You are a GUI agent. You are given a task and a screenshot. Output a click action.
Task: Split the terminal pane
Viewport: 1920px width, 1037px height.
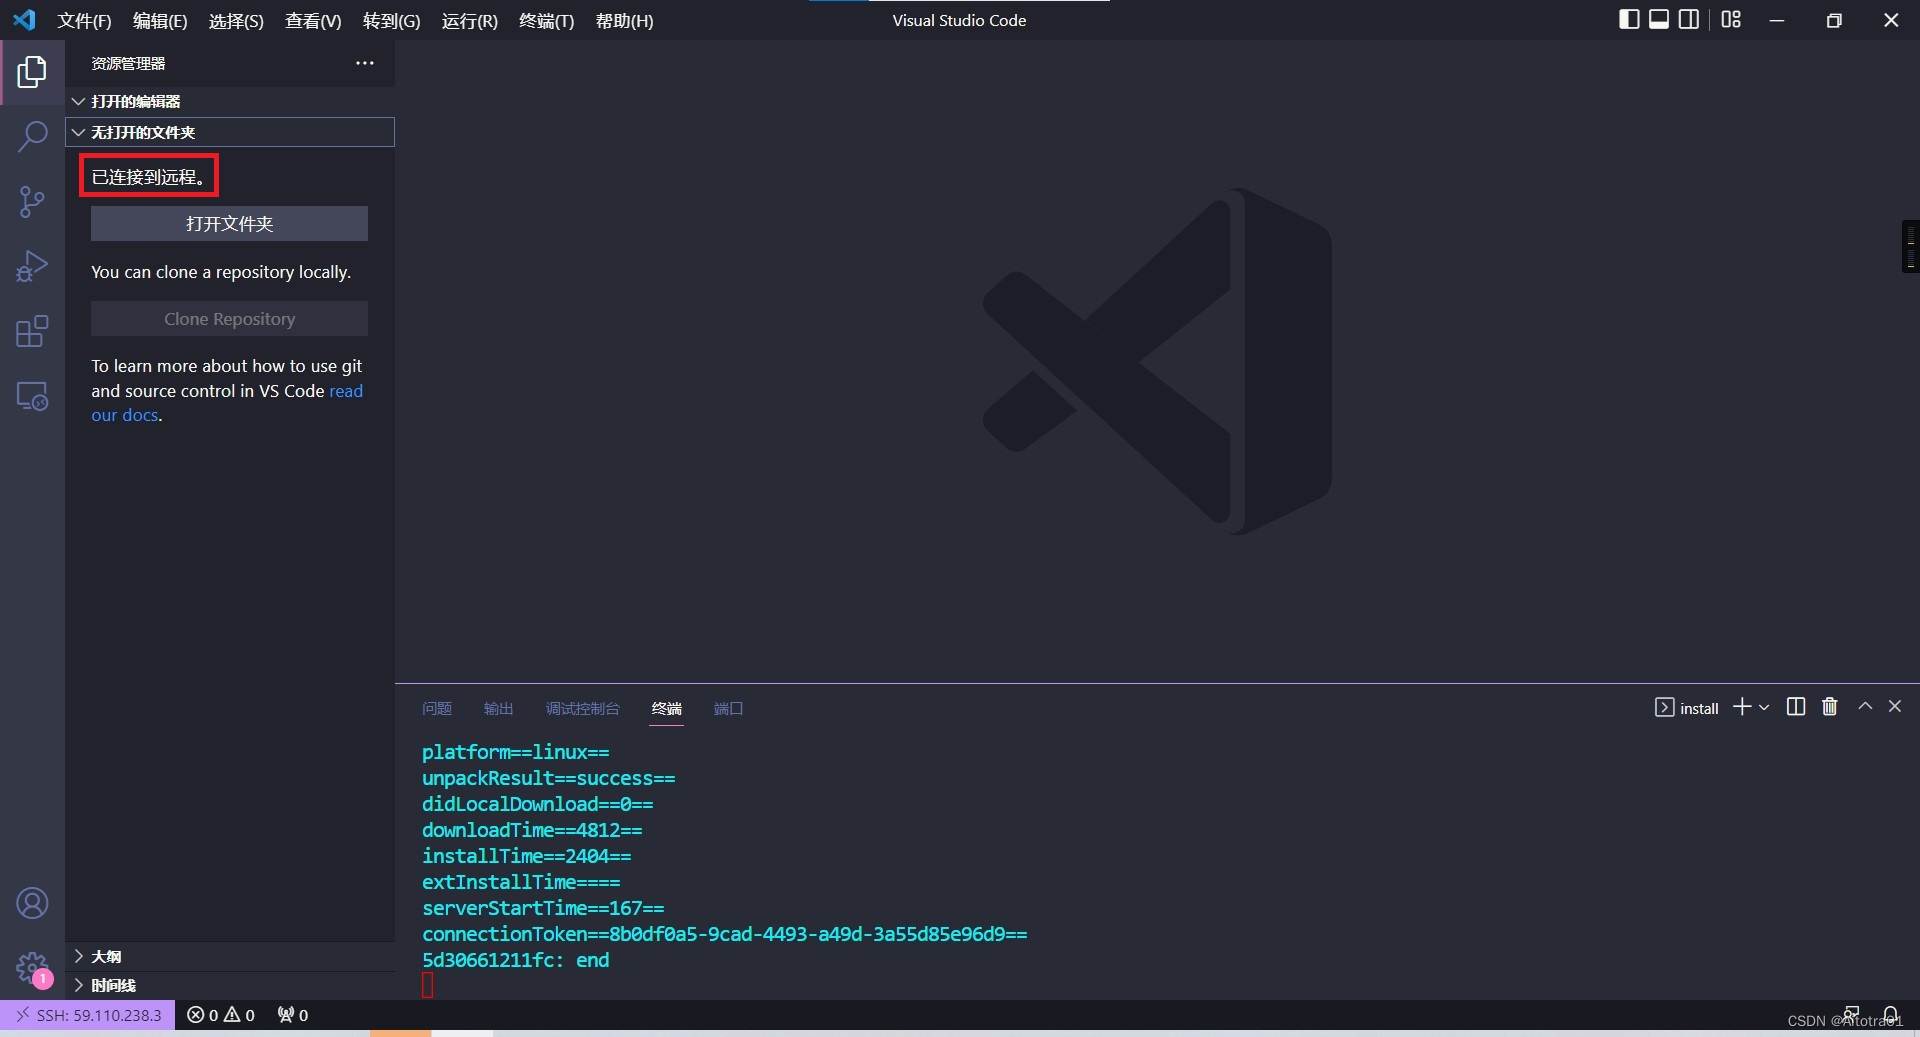coord(1796,707)
